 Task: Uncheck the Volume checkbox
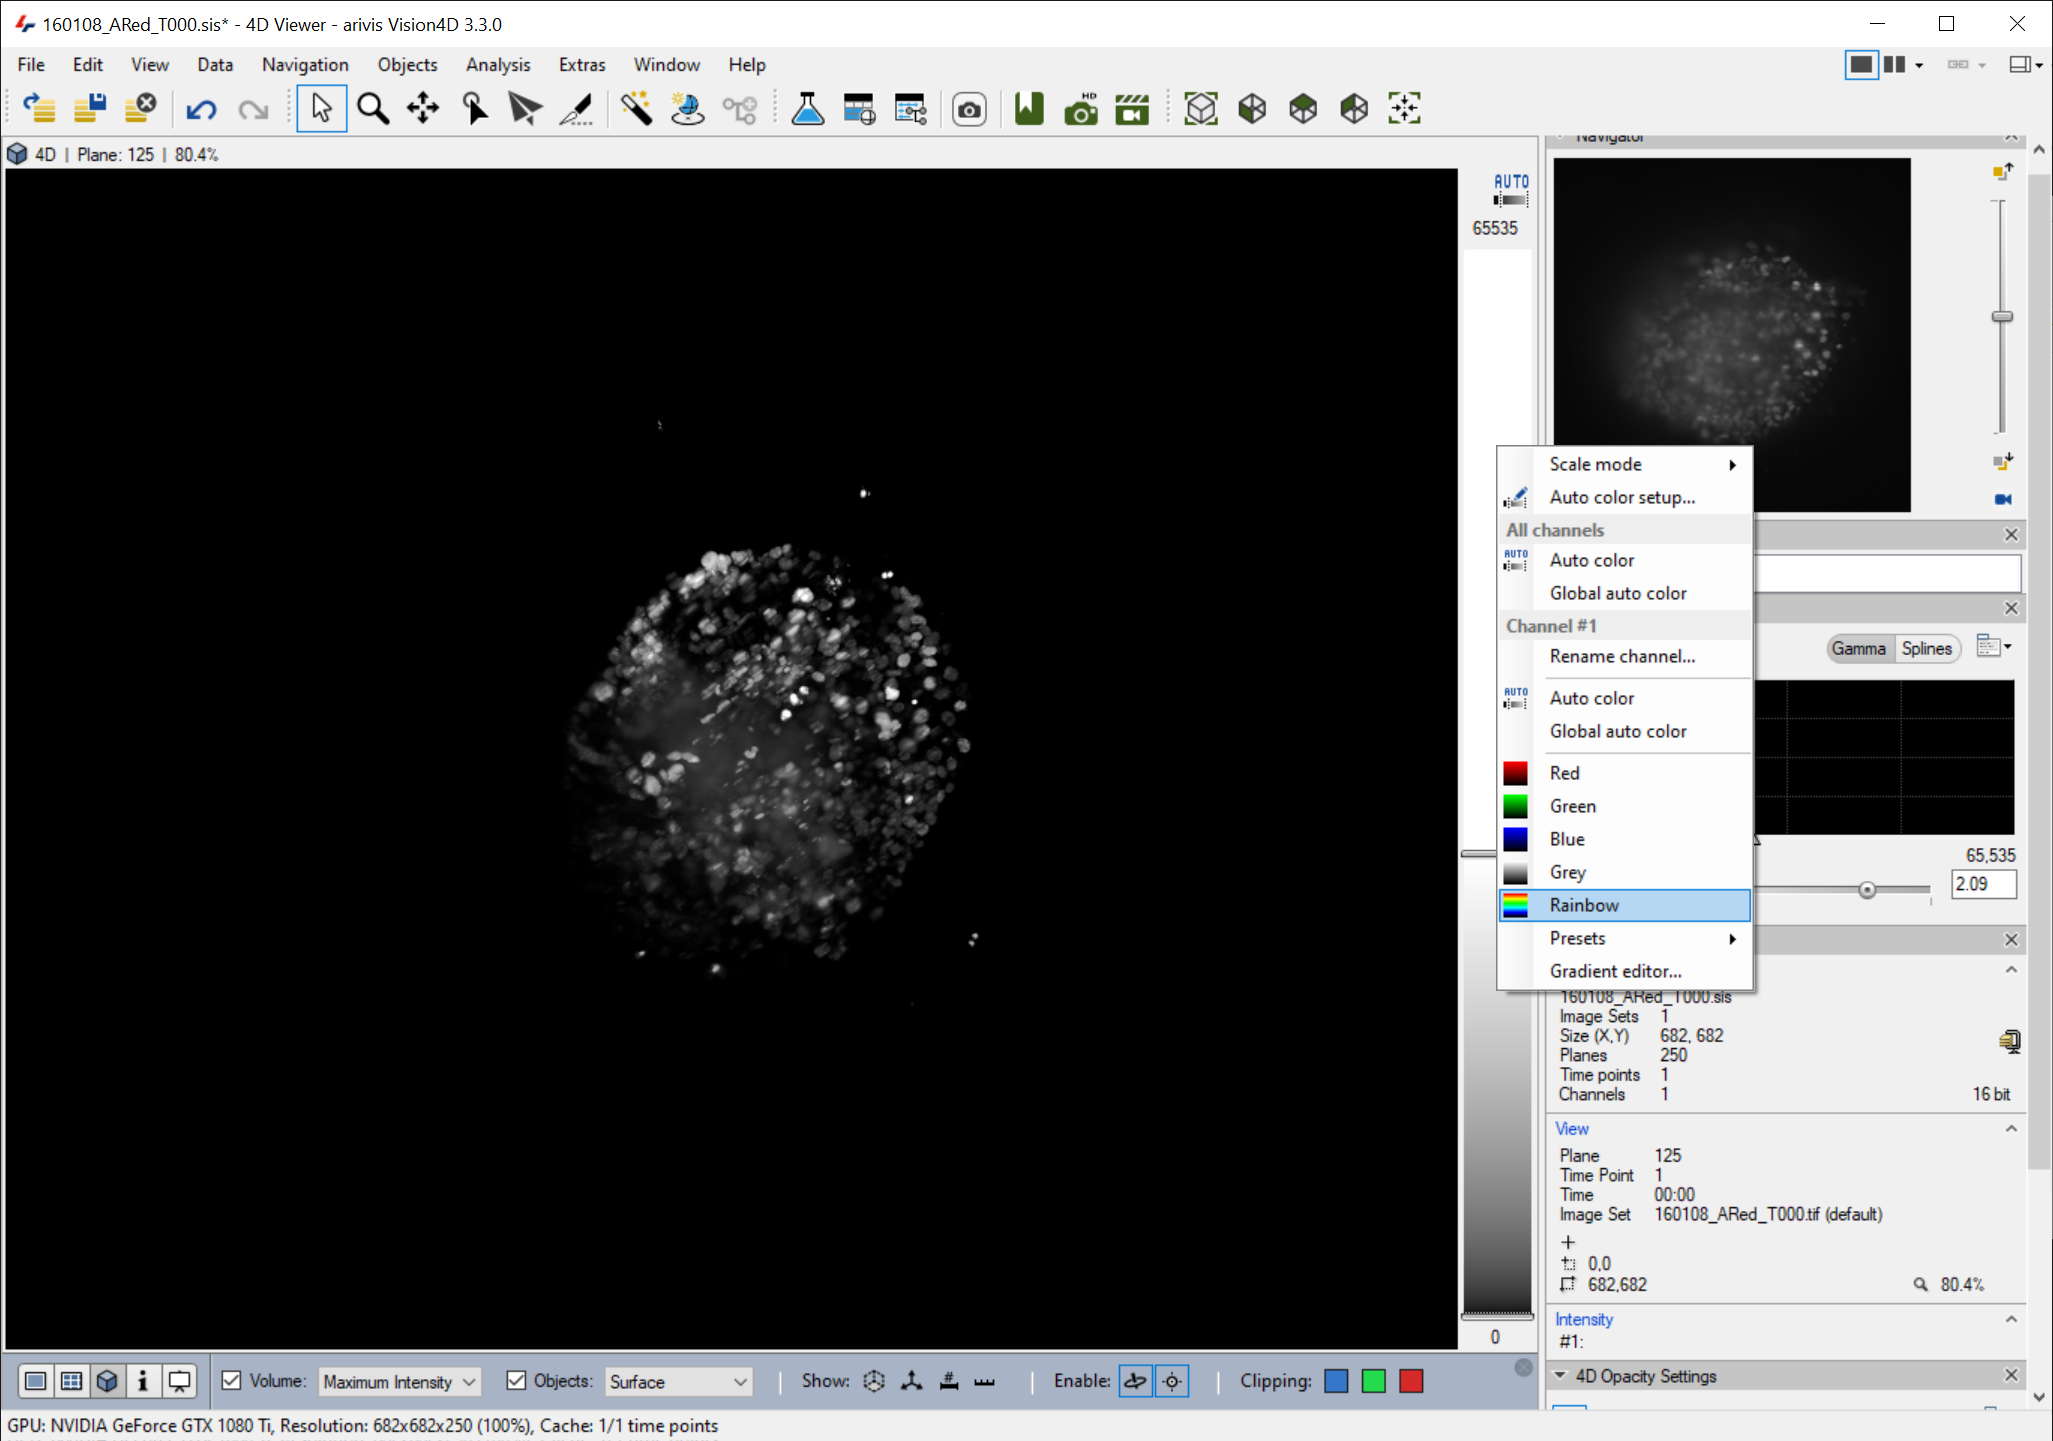[x=233, y=1381]
